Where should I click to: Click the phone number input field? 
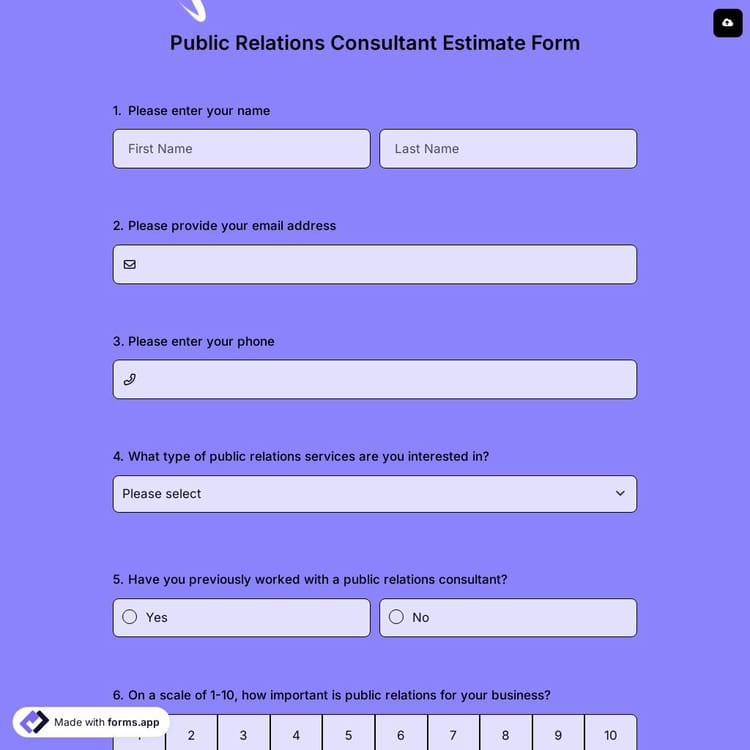pos(385,380)
